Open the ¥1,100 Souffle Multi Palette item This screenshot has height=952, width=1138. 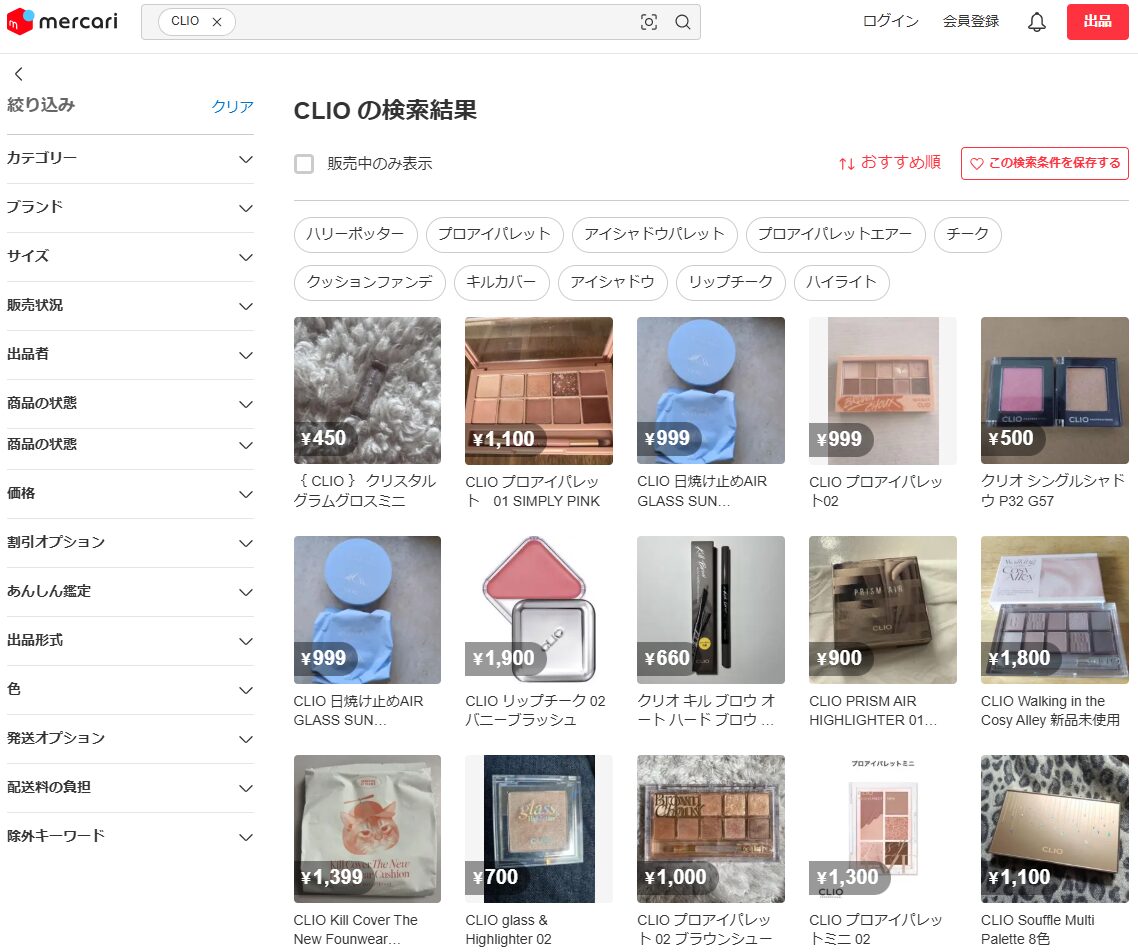click(1055, 852)
